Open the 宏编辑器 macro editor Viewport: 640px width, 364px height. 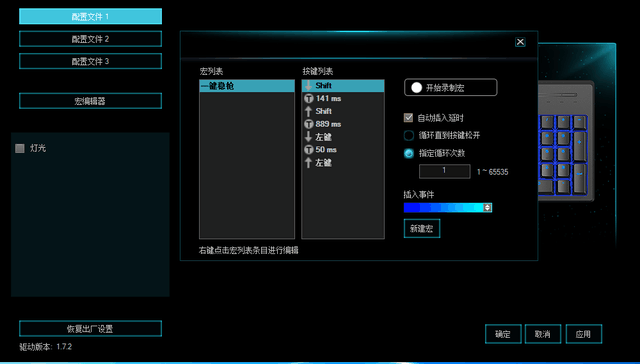90,101
